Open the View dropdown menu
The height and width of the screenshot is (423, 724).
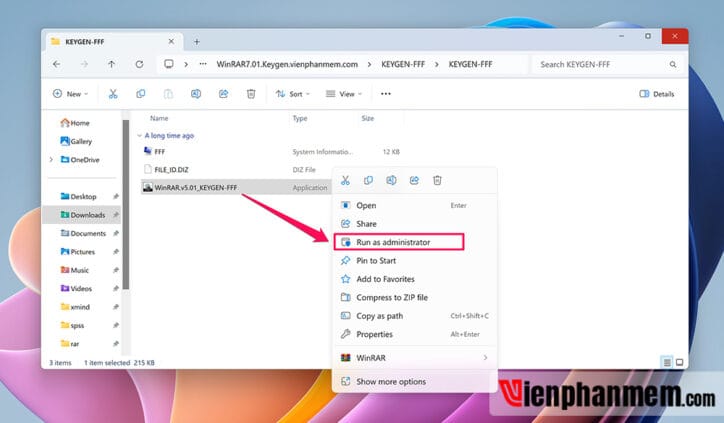coord(344,94)
